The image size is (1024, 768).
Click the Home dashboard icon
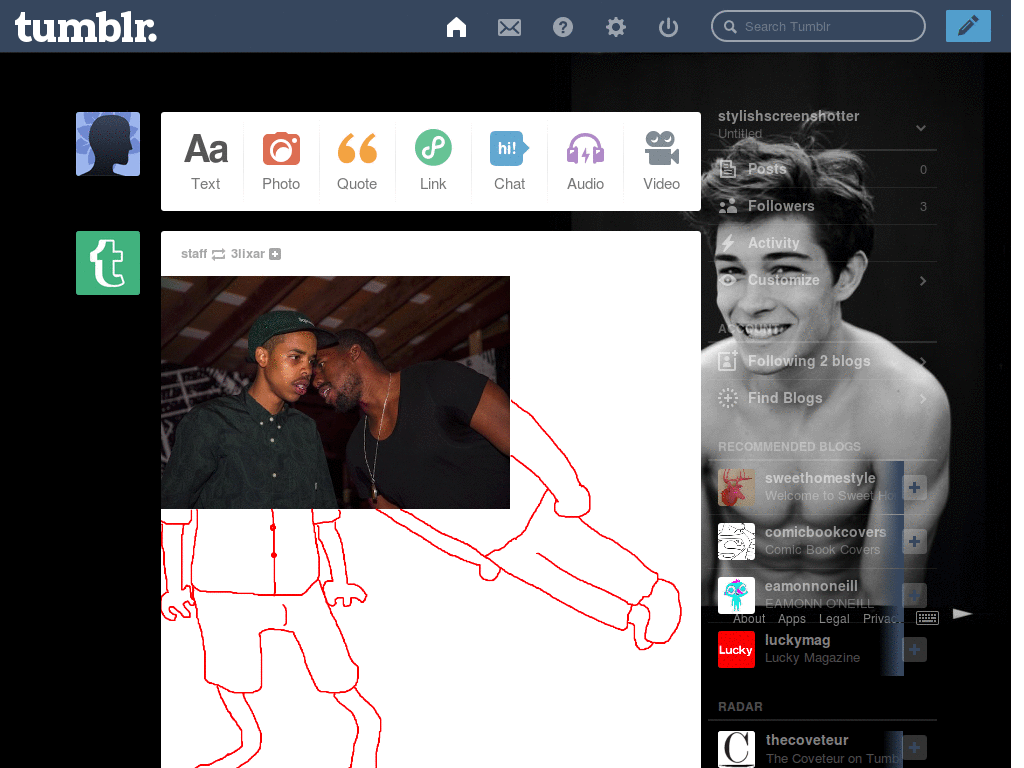[456, 27]
